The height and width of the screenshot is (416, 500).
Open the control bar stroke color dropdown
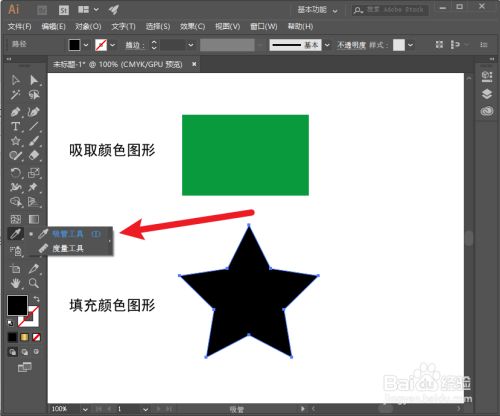(113, 45)
